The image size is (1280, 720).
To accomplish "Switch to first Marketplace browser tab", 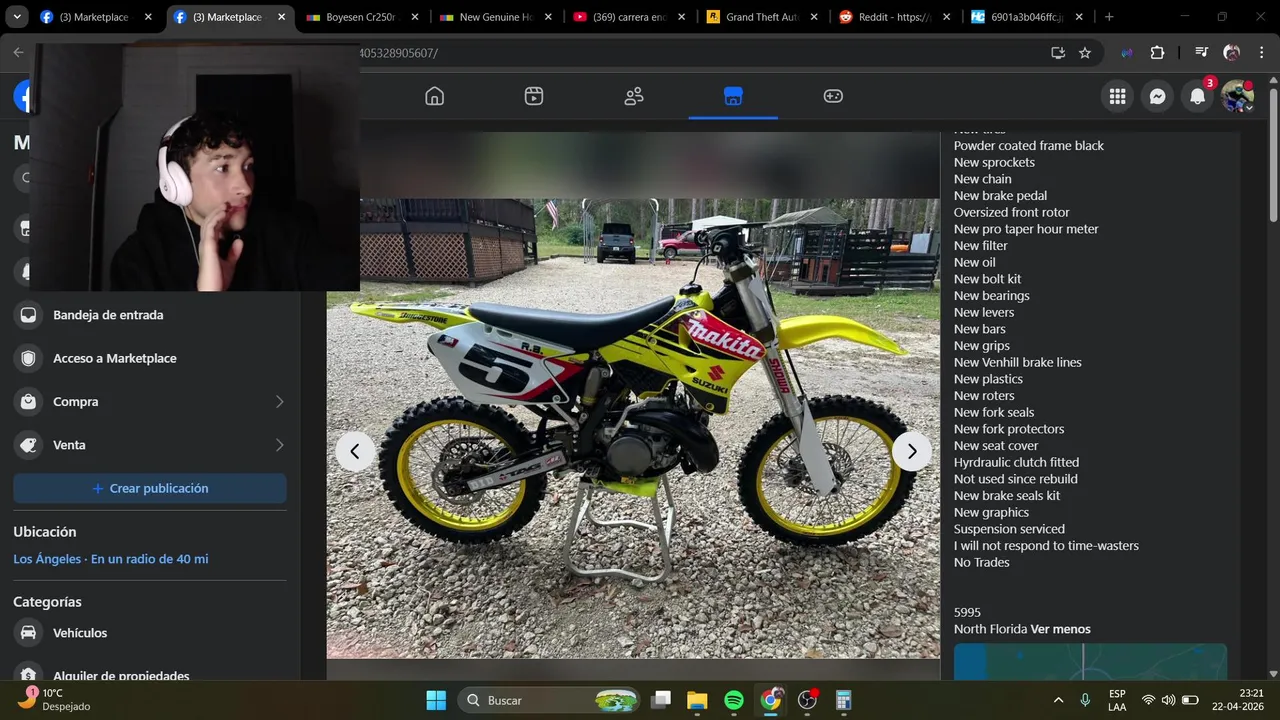I will pos(95,17).
